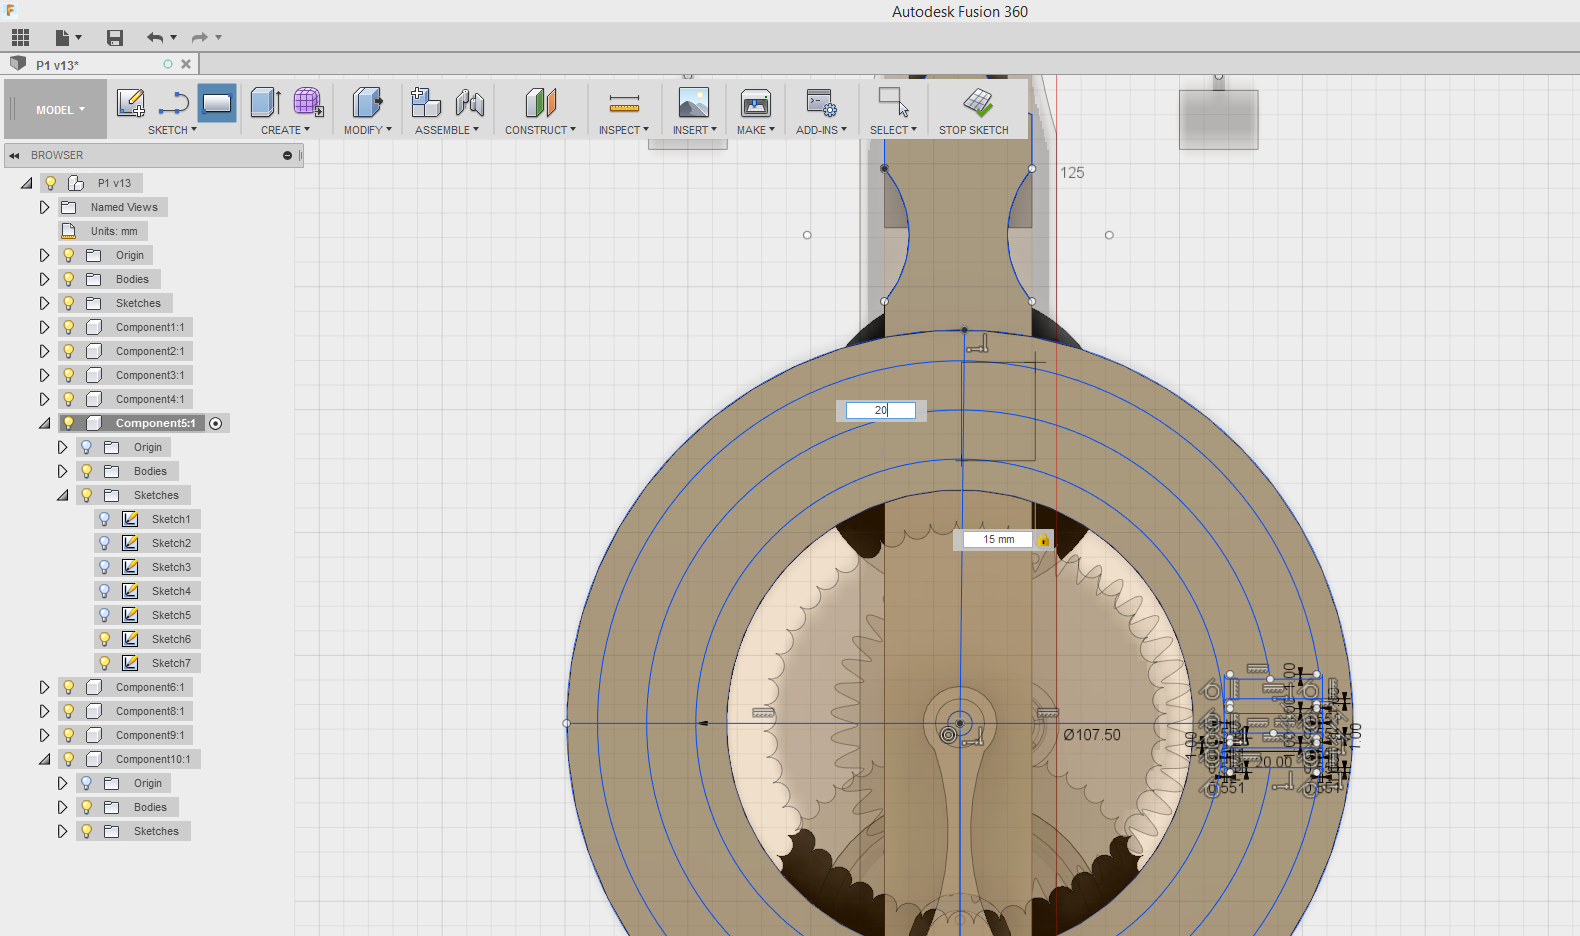Select the New Component assemble icon
Screen dimensions: 1580x936
tap(426, 102)
